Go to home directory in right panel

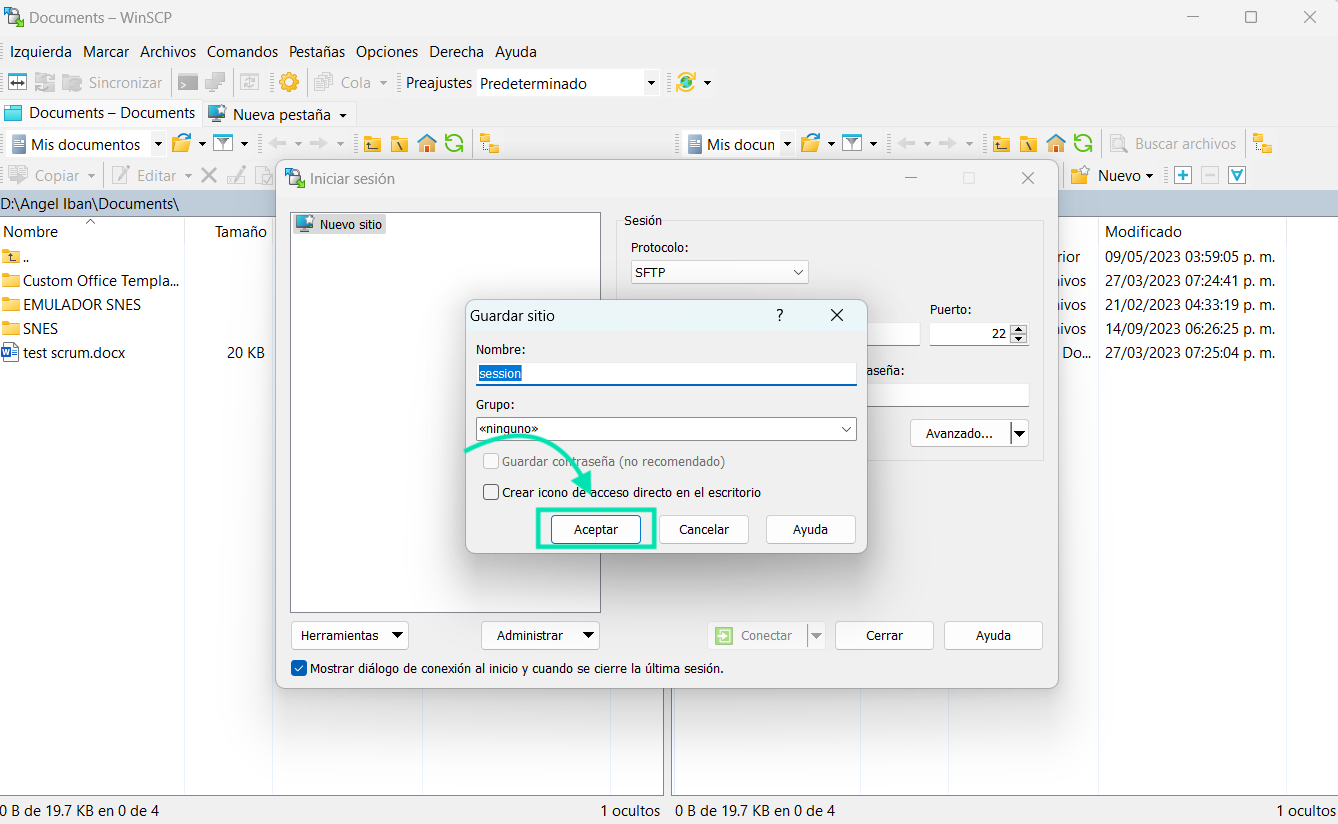point(1056,144)
